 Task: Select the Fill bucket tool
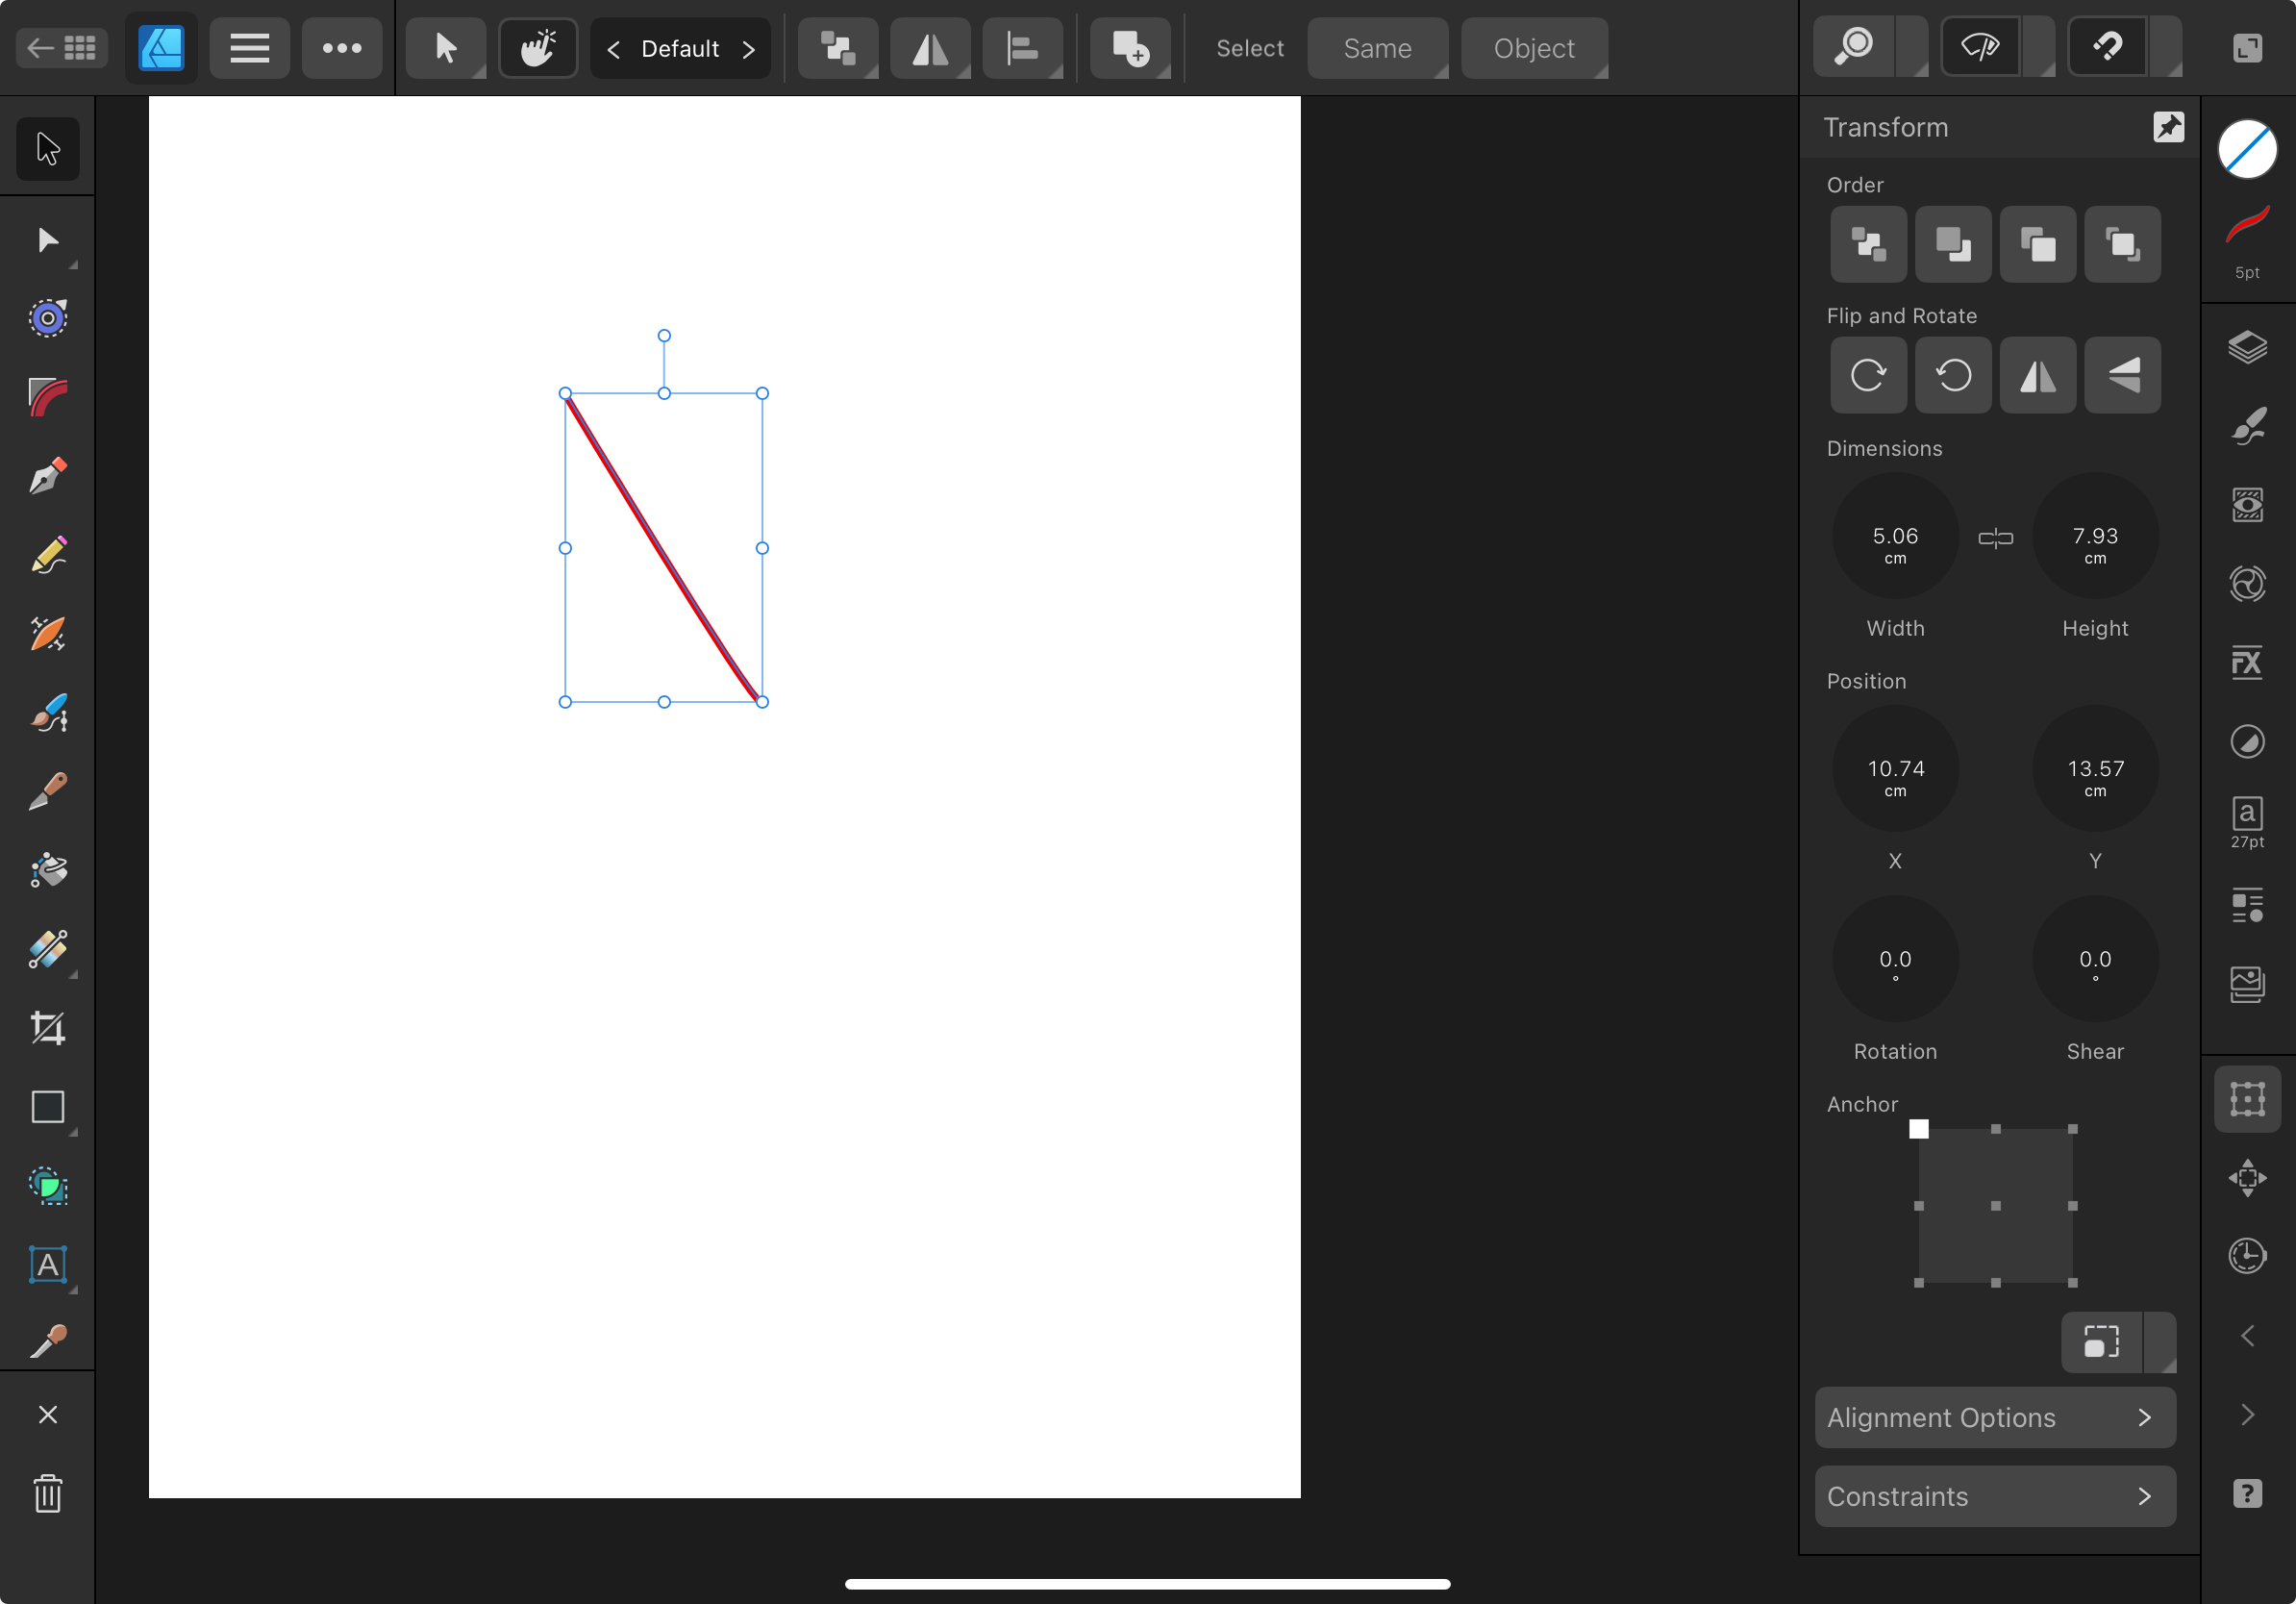click(47, 871)
